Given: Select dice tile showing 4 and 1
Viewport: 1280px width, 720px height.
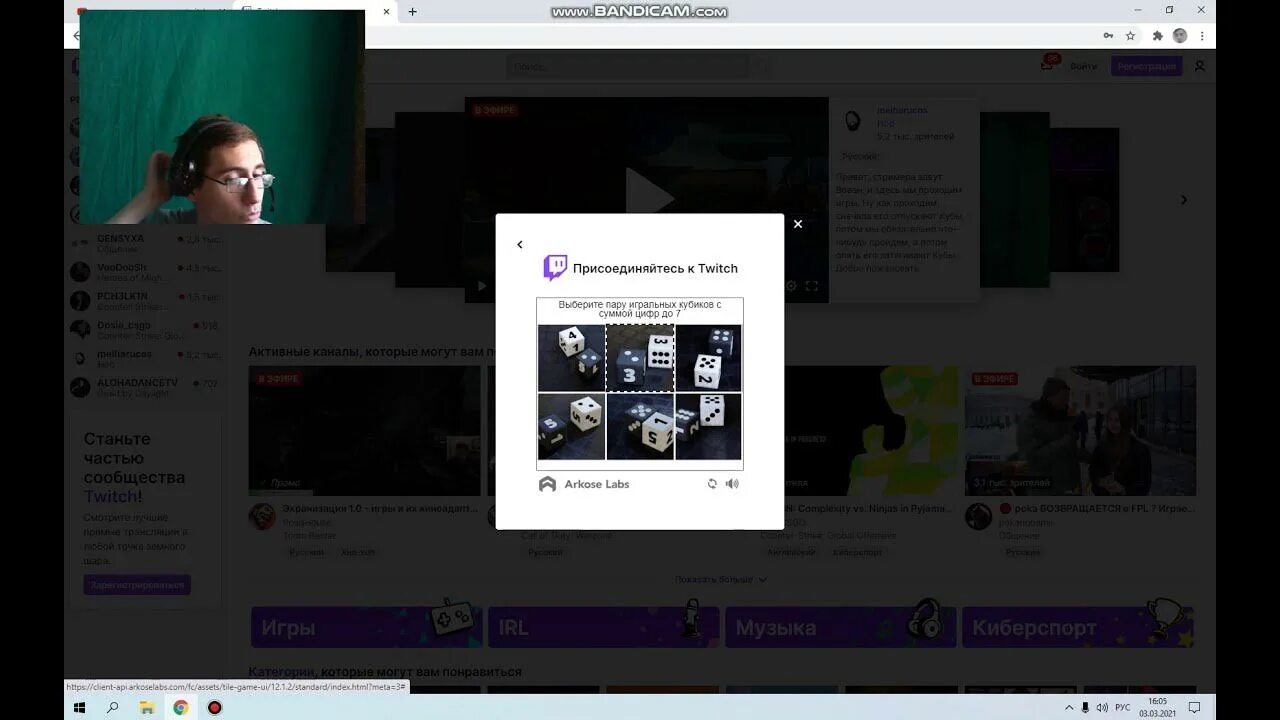Looking at the screenshot, I should (x=571, y=358).
